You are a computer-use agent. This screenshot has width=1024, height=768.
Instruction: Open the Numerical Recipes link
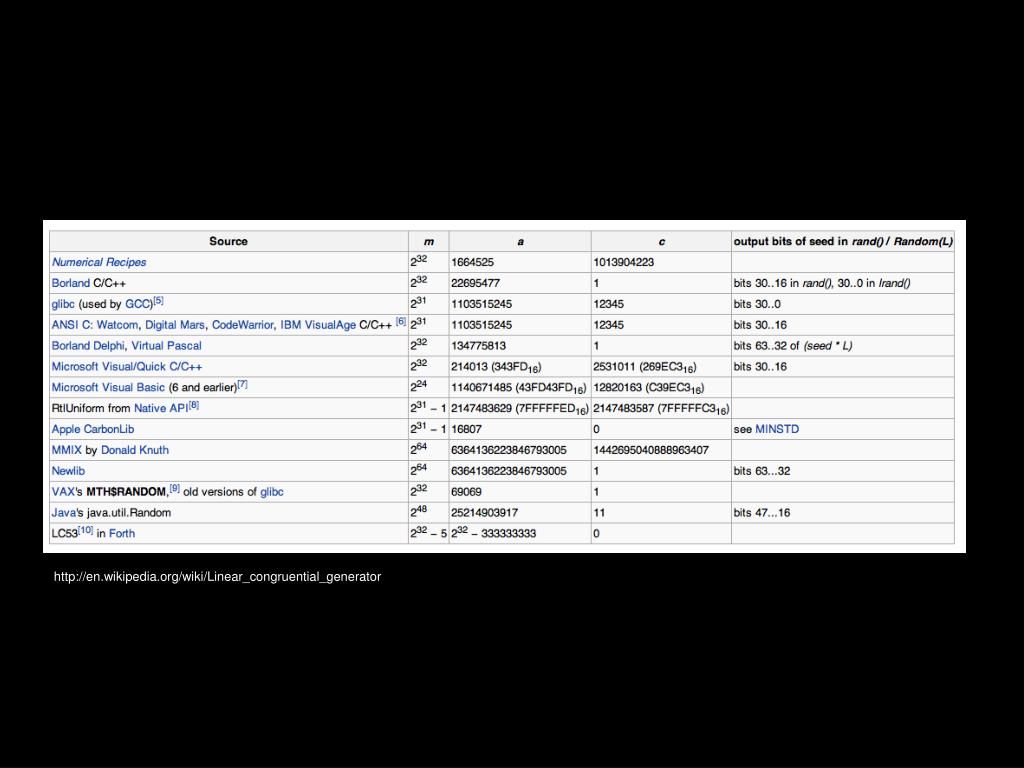(99, 262)
